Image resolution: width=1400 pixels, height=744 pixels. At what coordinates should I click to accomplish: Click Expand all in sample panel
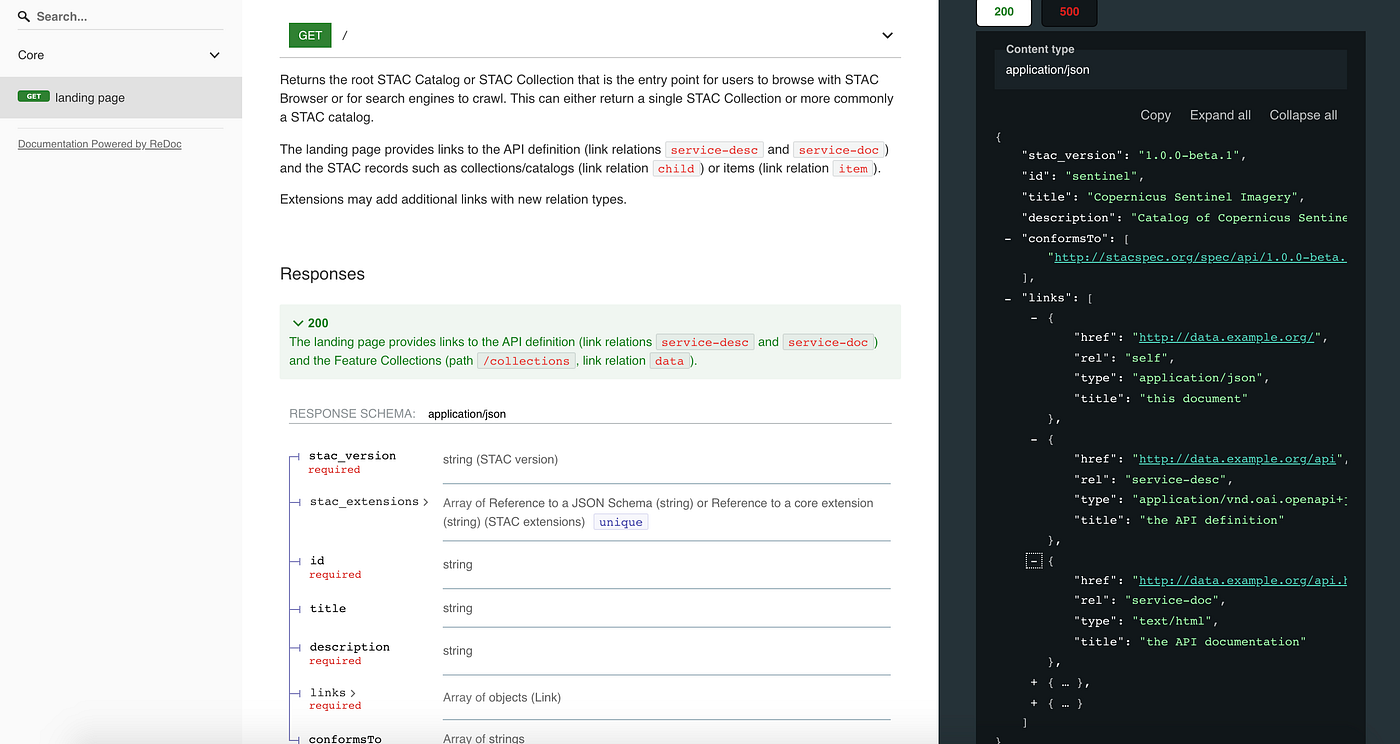point(1220,115)
